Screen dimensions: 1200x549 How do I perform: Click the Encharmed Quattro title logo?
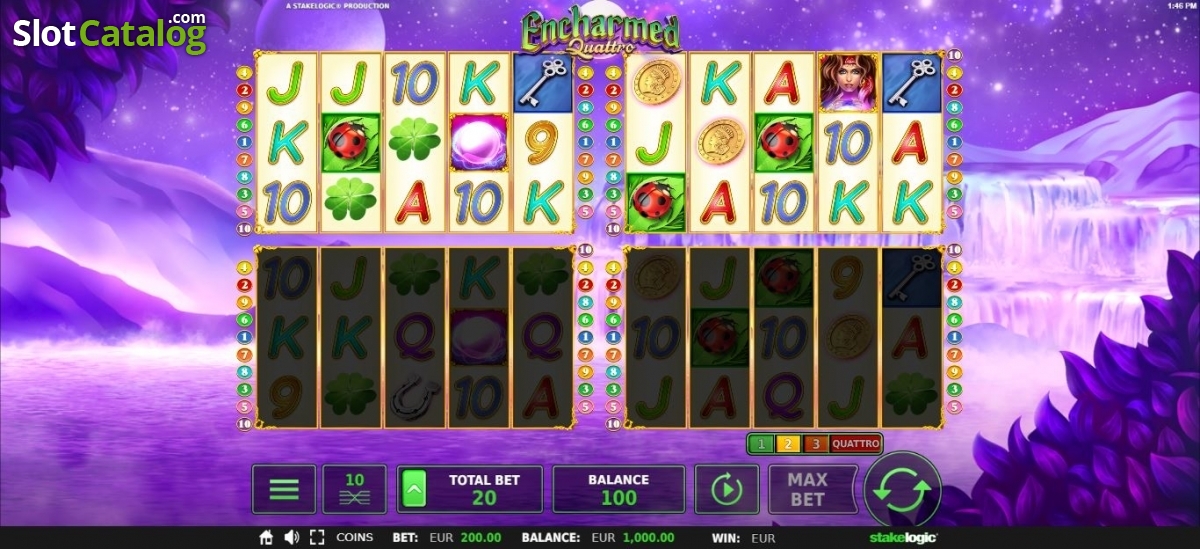click(x=601, y=31)
